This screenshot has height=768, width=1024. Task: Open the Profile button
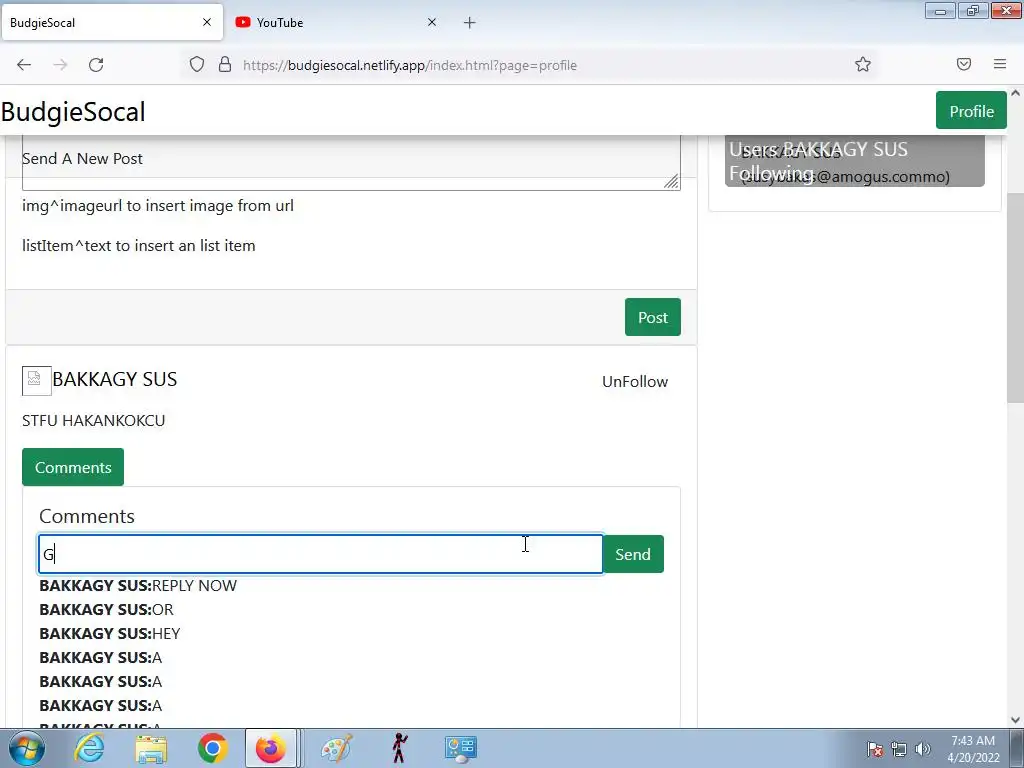pyautogui.click(x=971, y=111)
